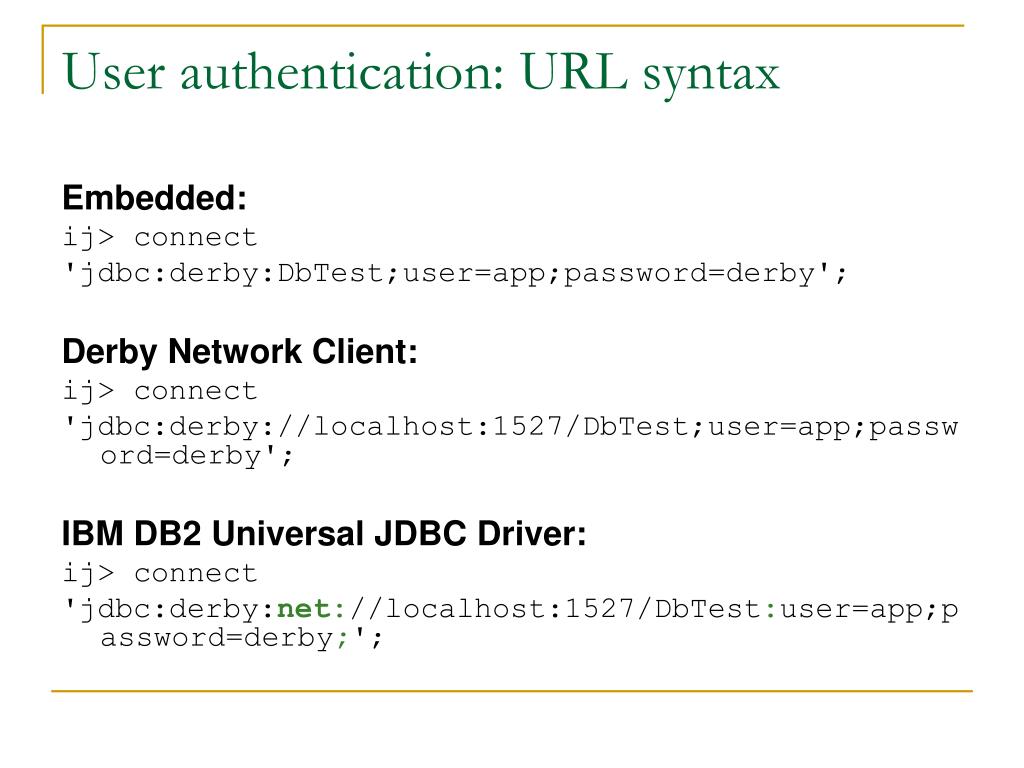Select the 'Derby Network Client:' heading
The width and height of the screenshot is (1024, 768).
(240, 353)
